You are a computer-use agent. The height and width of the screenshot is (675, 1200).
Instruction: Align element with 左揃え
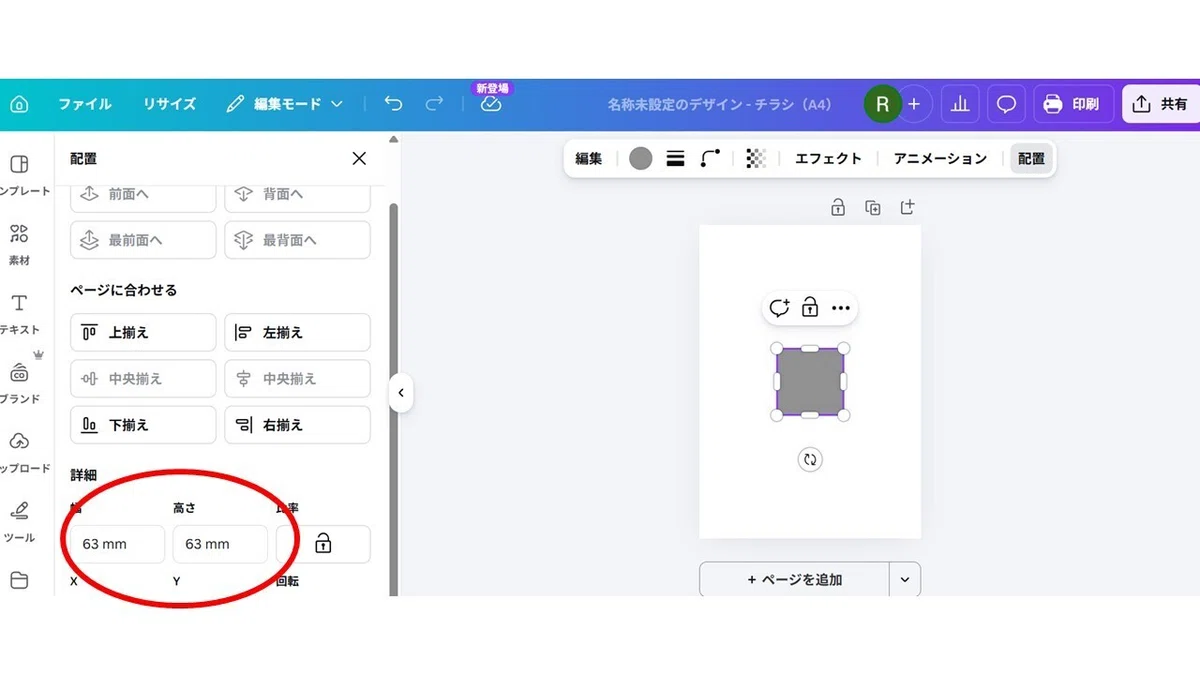click(x=297, y=332)
